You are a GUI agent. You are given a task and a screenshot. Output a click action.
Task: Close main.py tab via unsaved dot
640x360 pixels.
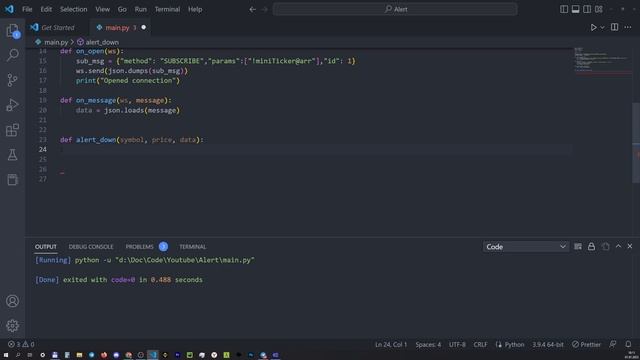pyautogui.click(x=143, y=27)
